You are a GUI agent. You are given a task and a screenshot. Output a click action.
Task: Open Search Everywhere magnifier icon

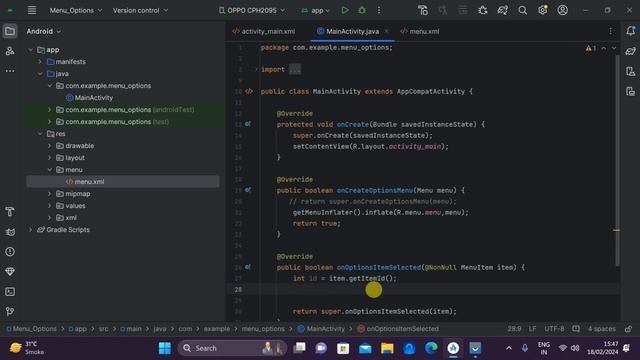[522, 10]
